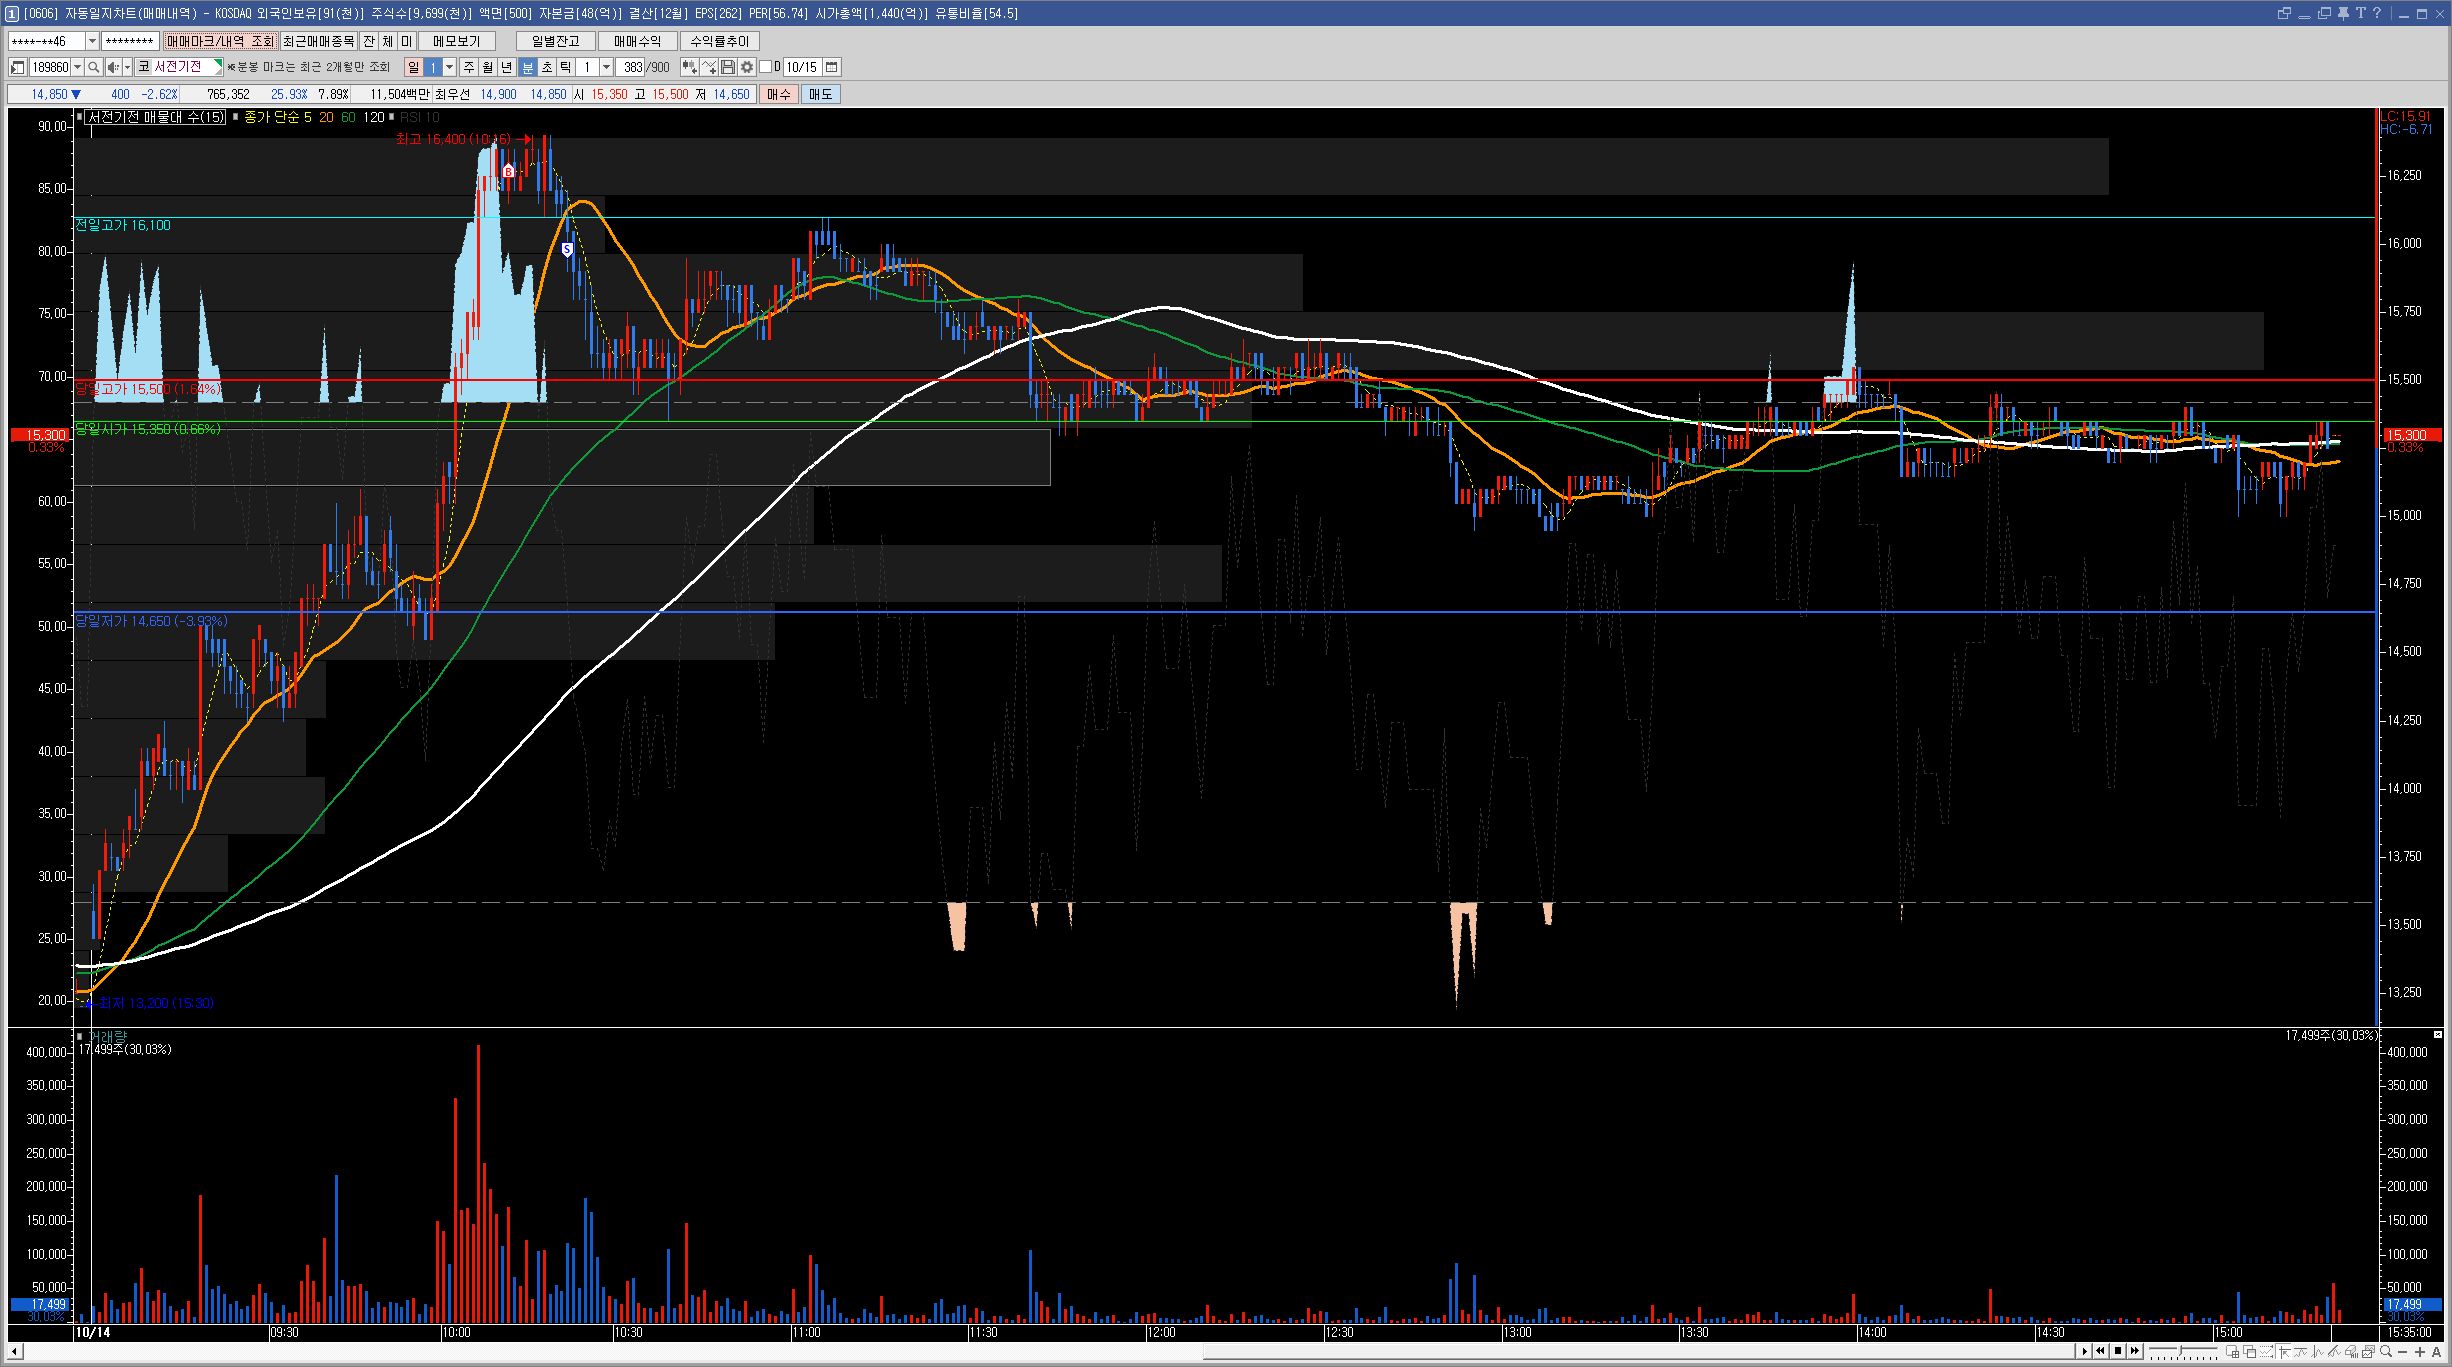Open the calendar date picker icon
This screenshot has width=2452, height=1367.
click(x=831, y=67)
